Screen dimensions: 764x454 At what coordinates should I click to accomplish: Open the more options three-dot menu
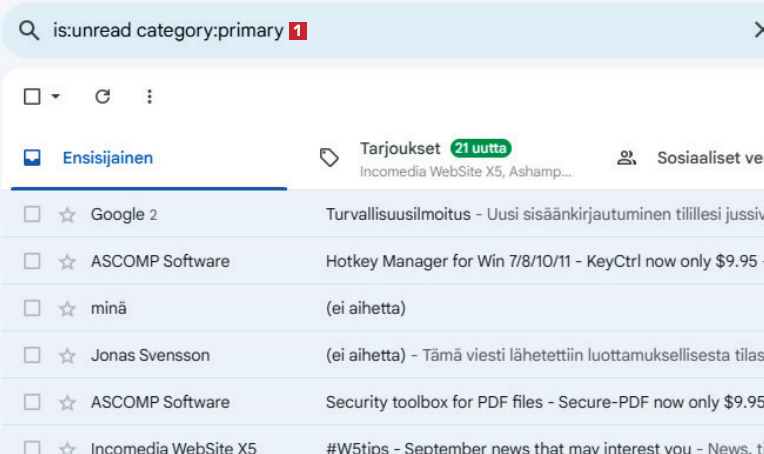tap(149, 97)
